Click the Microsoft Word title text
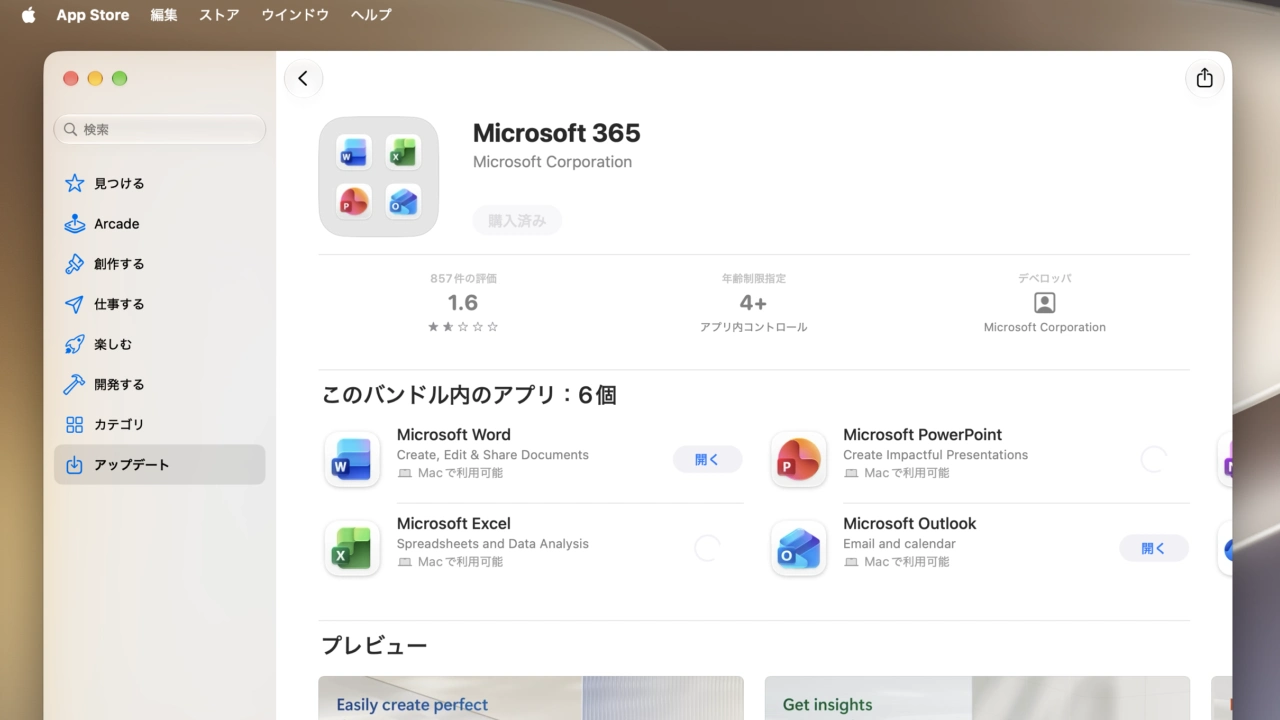Screen dimensions: 1280x720 pyautogui.click(x=453, y=435)
